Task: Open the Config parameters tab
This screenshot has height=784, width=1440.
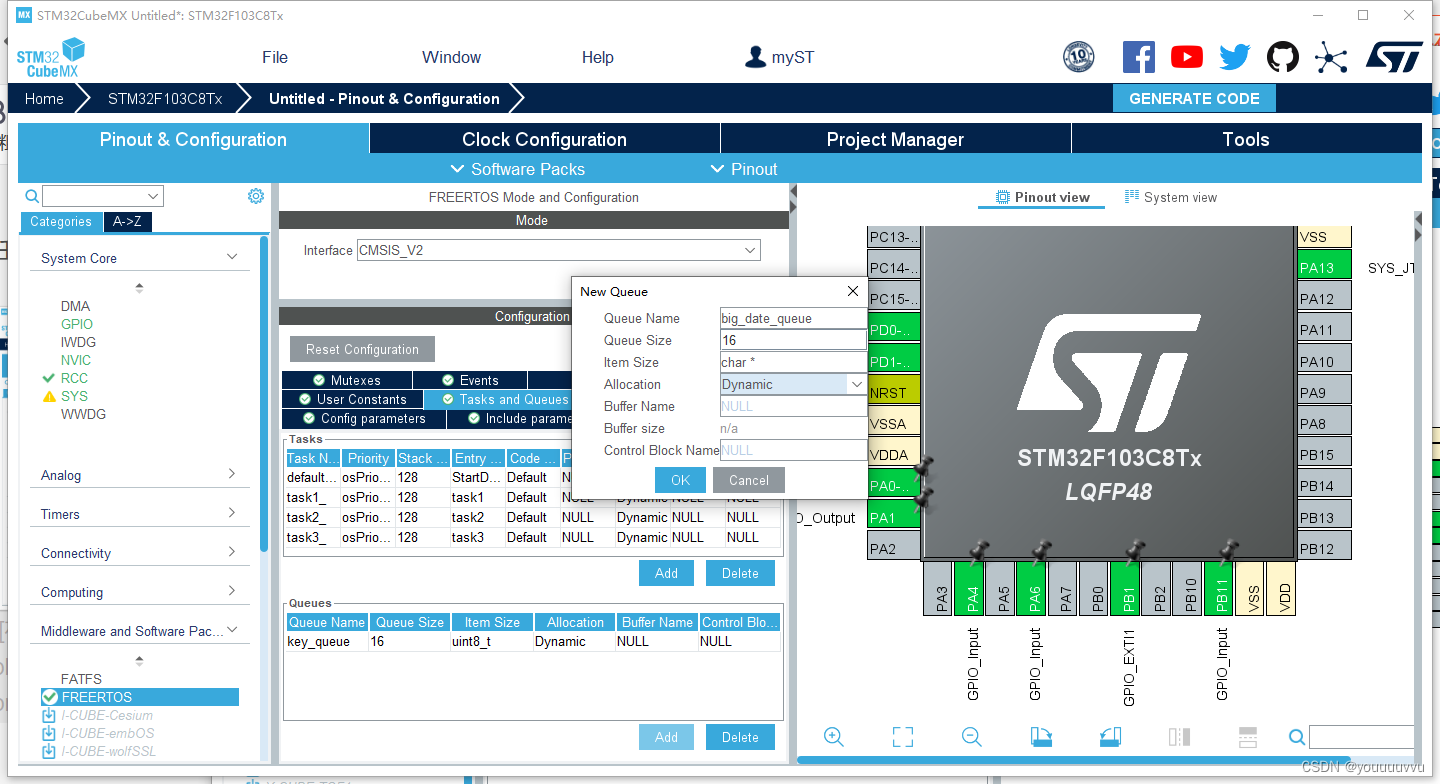Action: (x=363, y=418)
